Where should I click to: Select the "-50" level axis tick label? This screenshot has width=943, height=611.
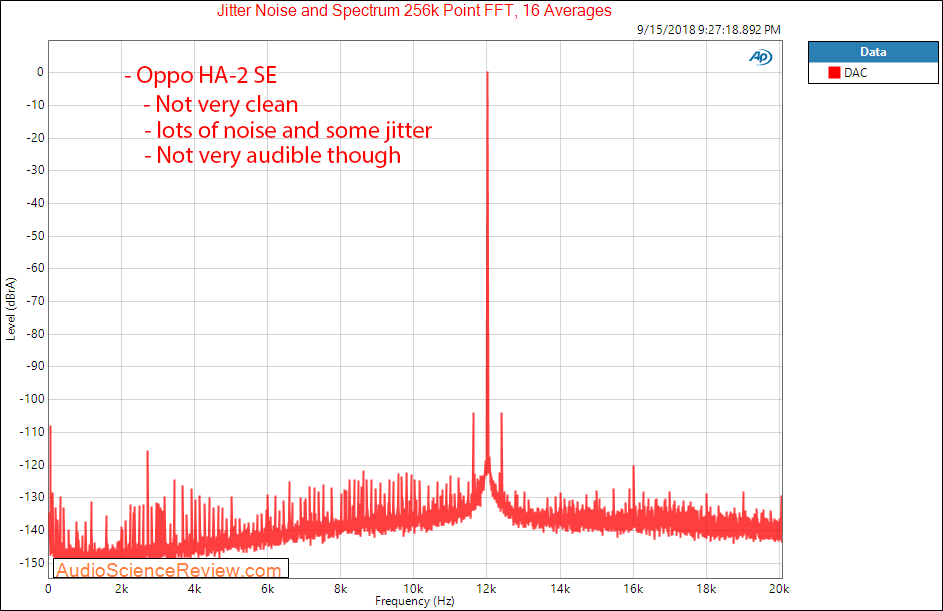[x=35, y=236]
